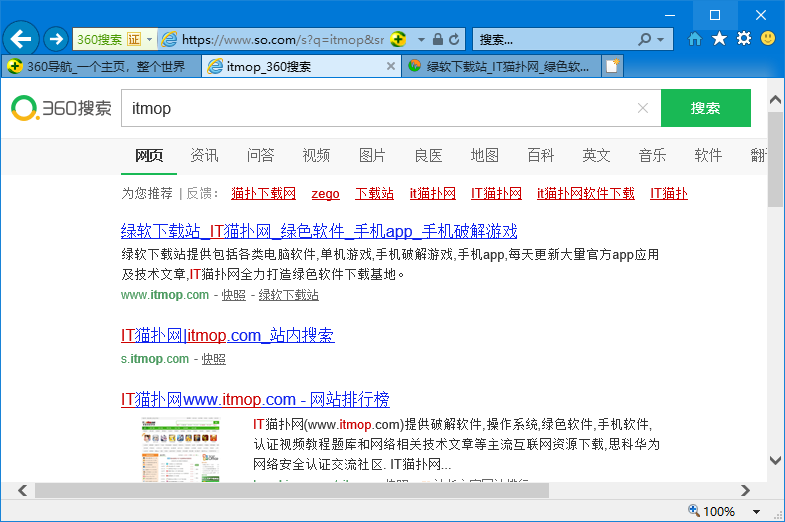Select the 英文 category tab

click(x=596, y=156)
